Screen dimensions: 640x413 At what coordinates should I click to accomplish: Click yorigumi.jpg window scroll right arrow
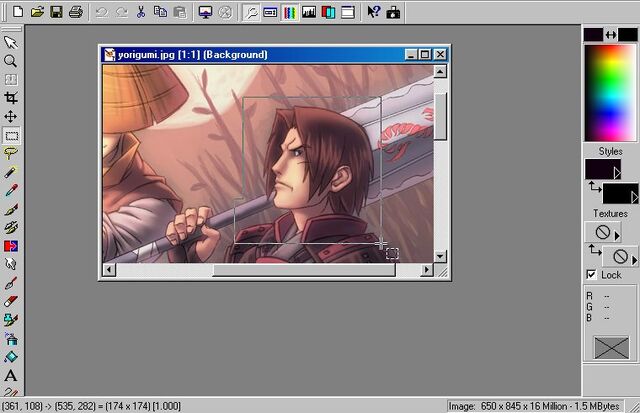point(427,270)
